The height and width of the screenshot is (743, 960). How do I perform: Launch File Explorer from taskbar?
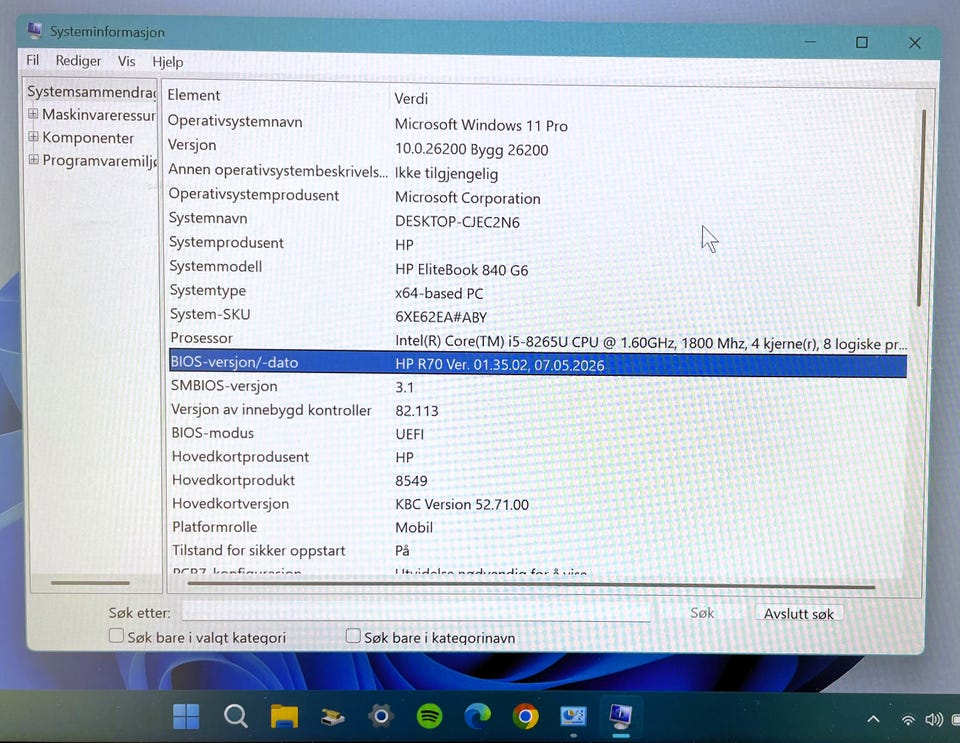[x=284, y=715]
